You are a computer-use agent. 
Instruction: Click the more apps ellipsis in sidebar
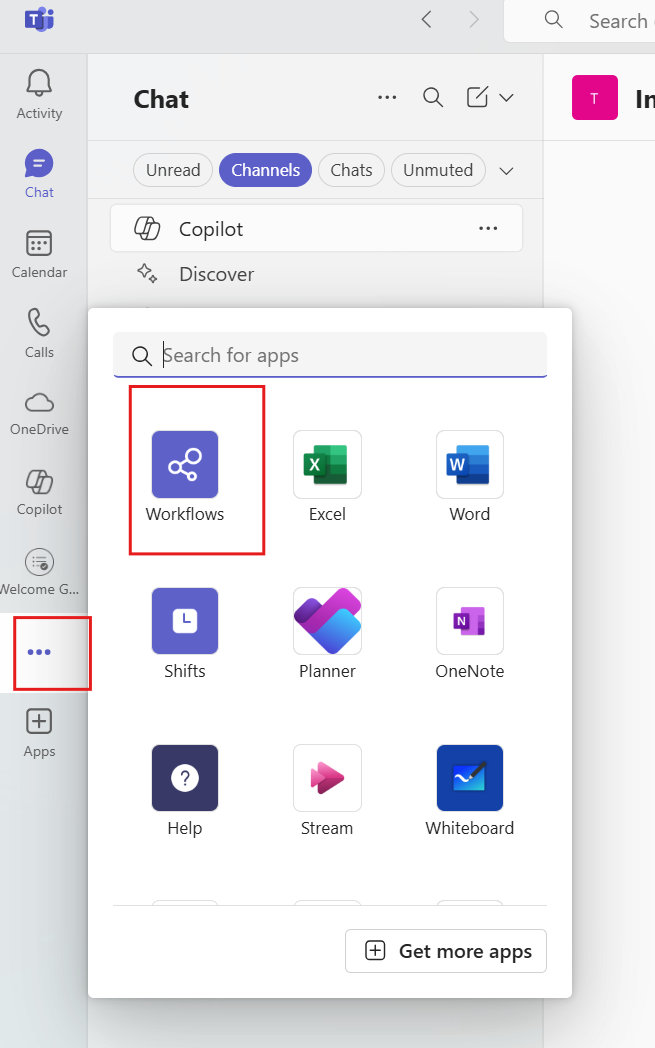(x=39, y=652)
